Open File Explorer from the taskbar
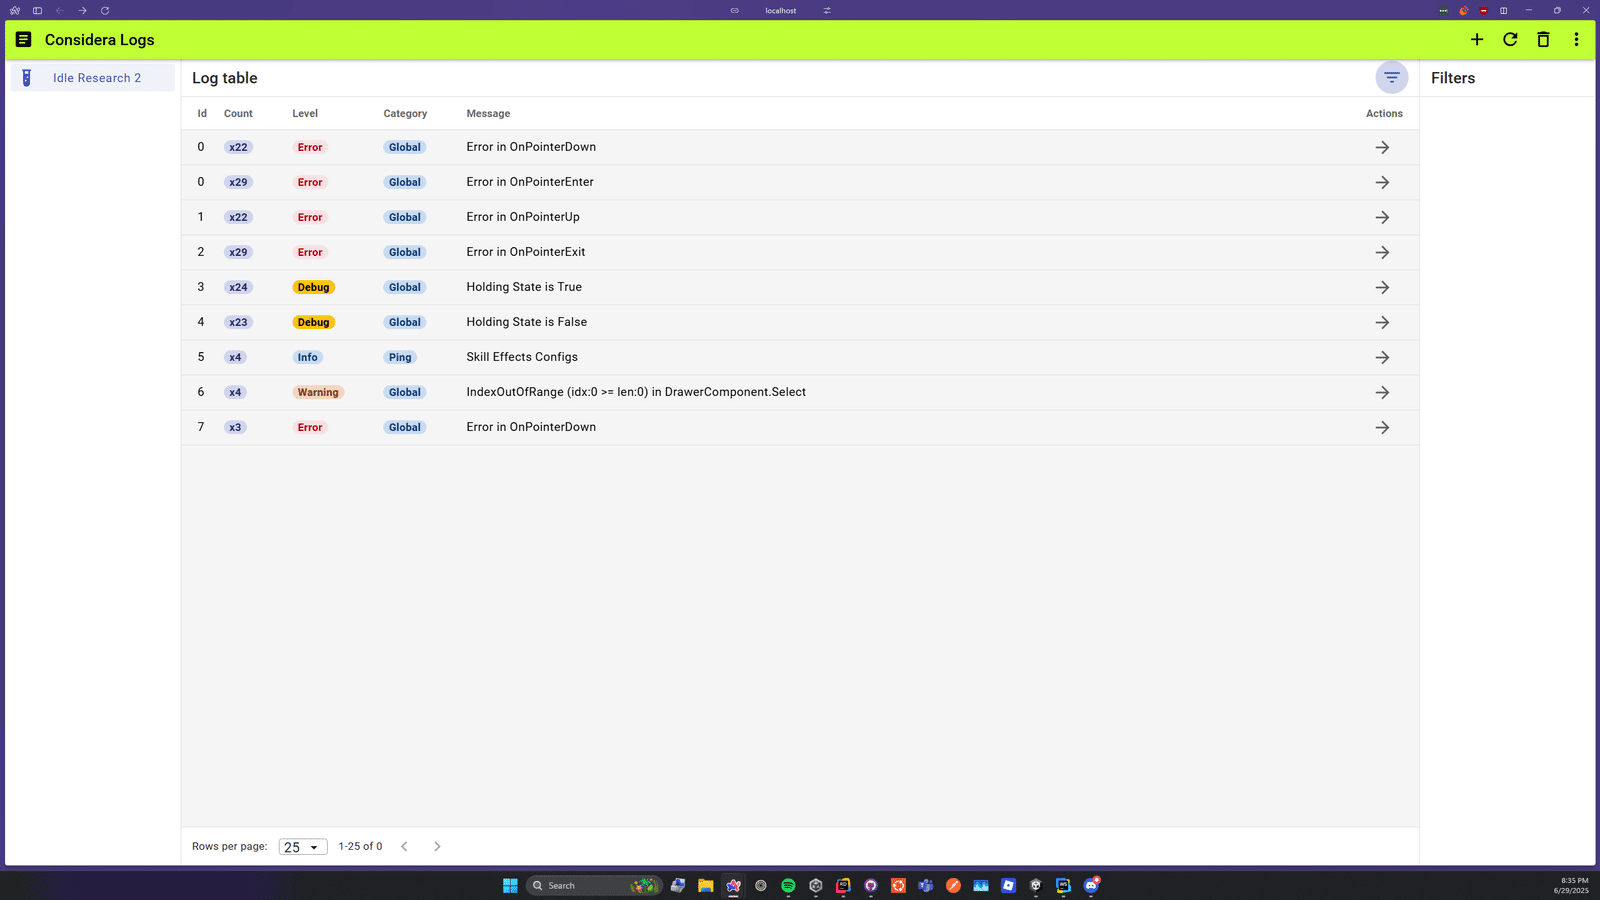1600x900 pixels. pyautogui.click(x=706, y=885)
